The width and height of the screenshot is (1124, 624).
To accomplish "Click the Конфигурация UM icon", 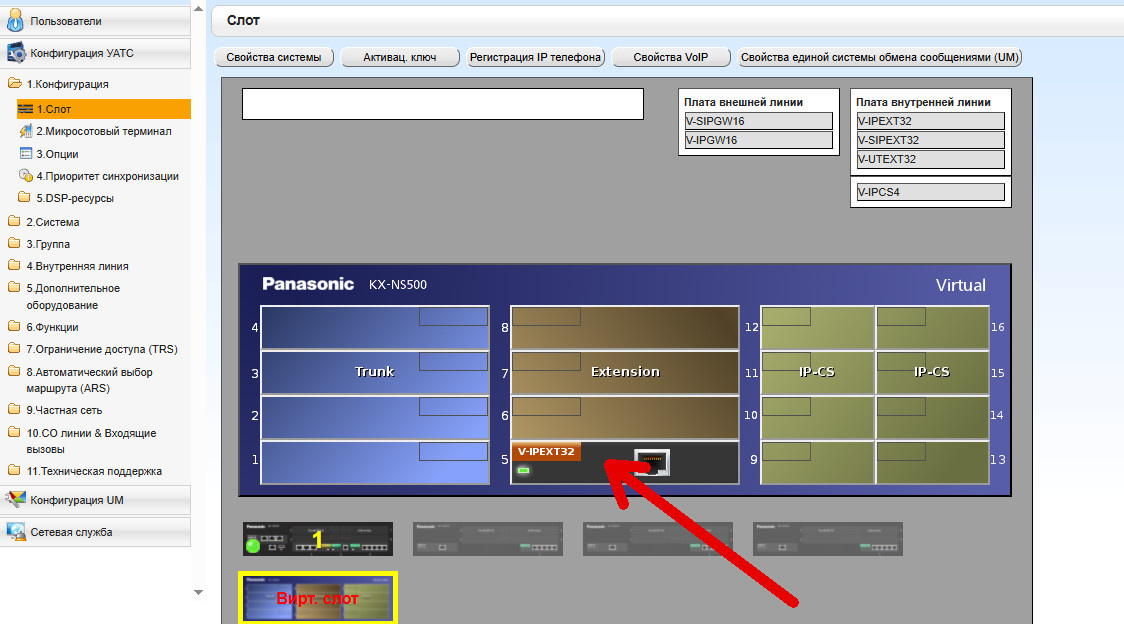I will point(15,500).
